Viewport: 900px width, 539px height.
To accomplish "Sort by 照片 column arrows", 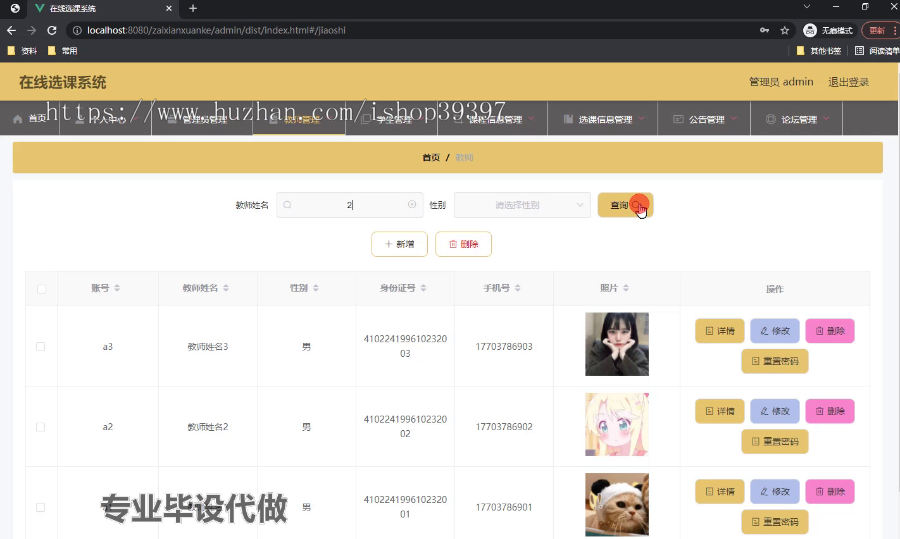I will point(626,288).
